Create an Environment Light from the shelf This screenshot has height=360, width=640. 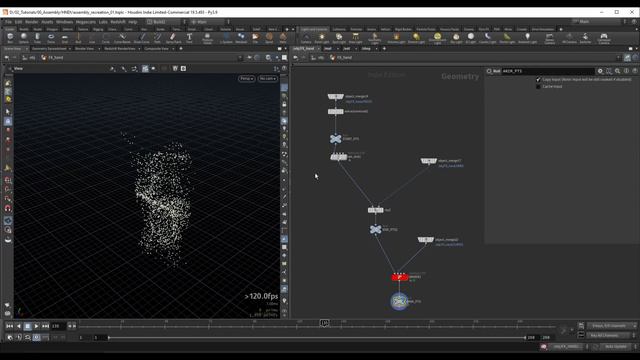437,38
